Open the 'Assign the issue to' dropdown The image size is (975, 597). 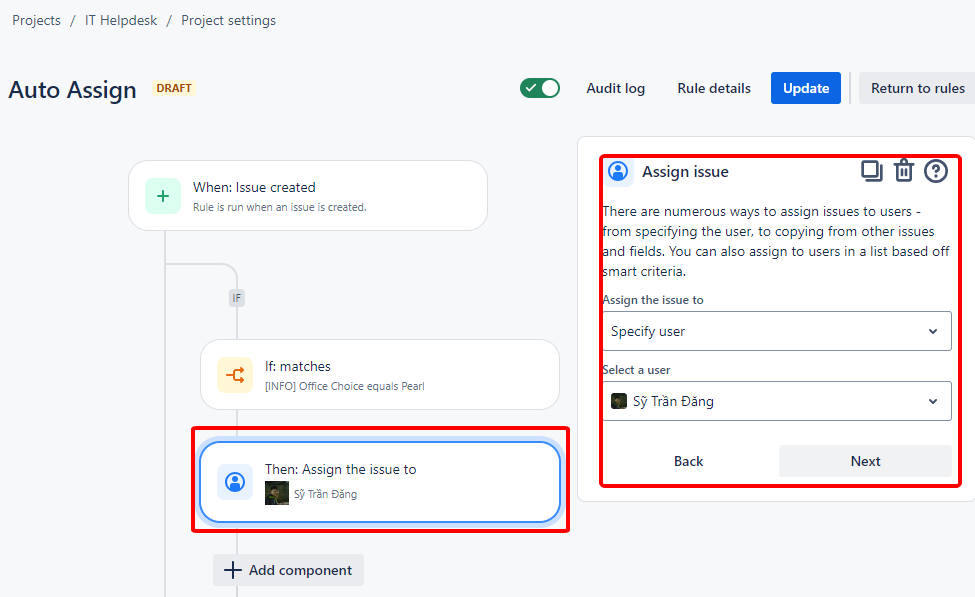coord(776,331)
